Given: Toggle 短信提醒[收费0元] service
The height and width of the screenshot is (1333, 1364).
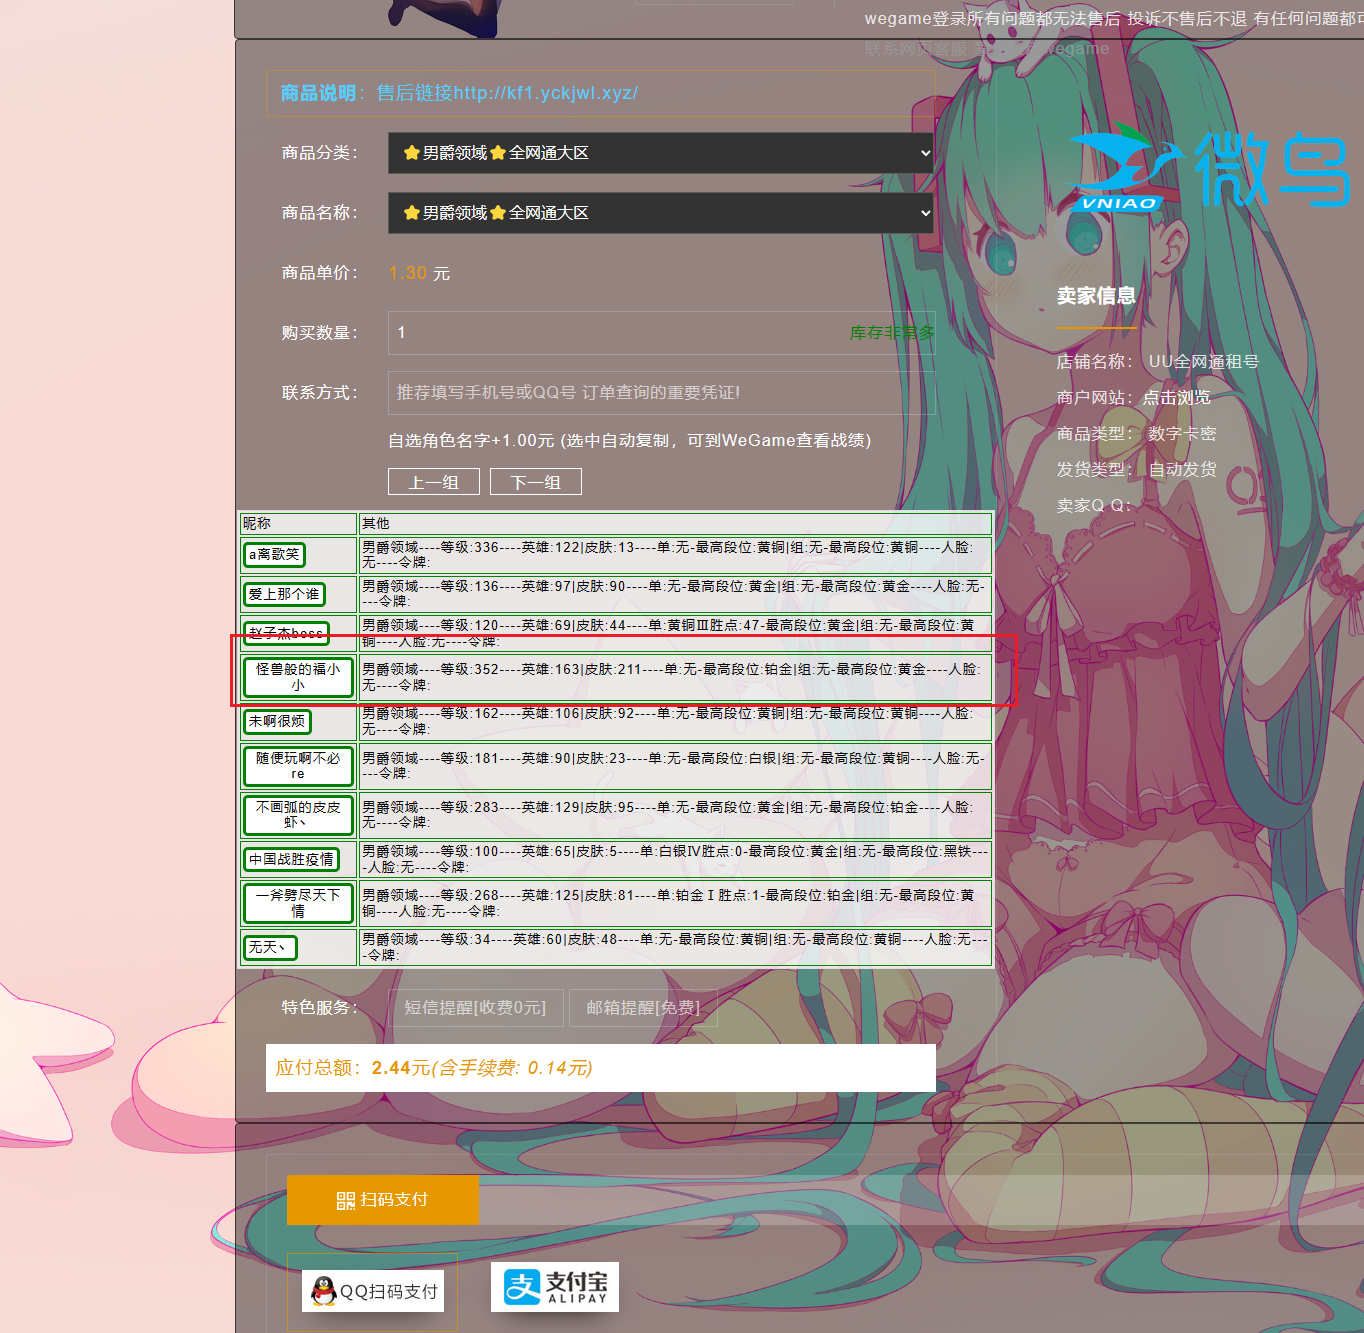Looking at the screenshot, I should pos(476,1008).
